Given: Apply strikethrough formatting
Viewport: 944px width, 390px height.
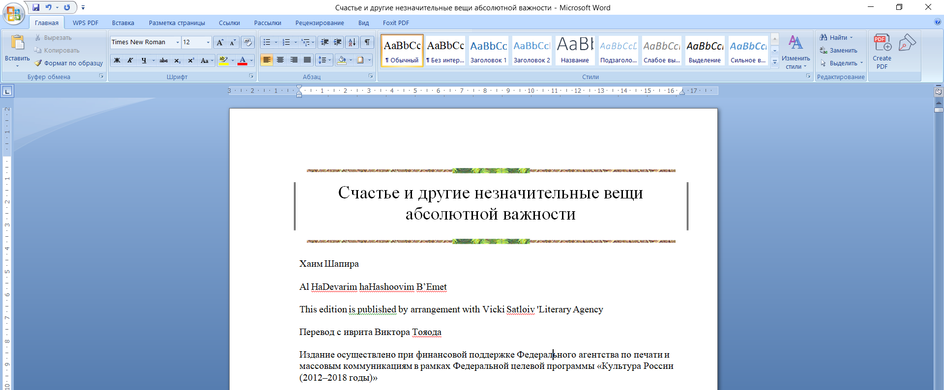Looking at the screenshot, I should tap(164, 60).
